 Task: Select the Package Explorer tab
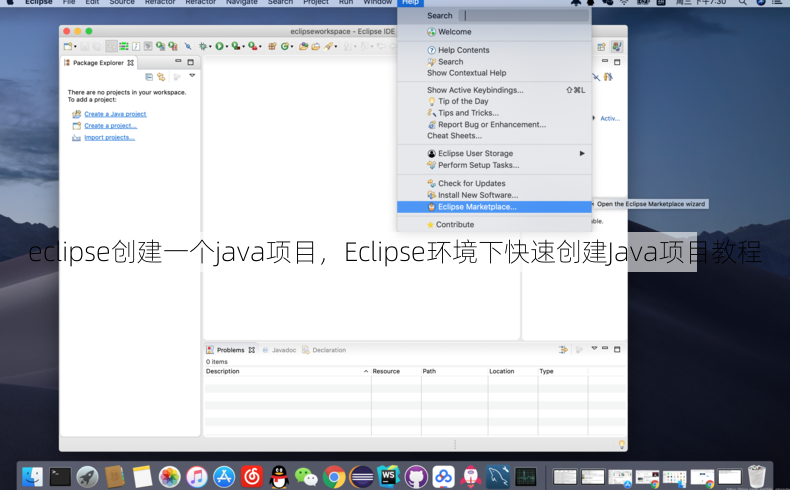(99, 63)
